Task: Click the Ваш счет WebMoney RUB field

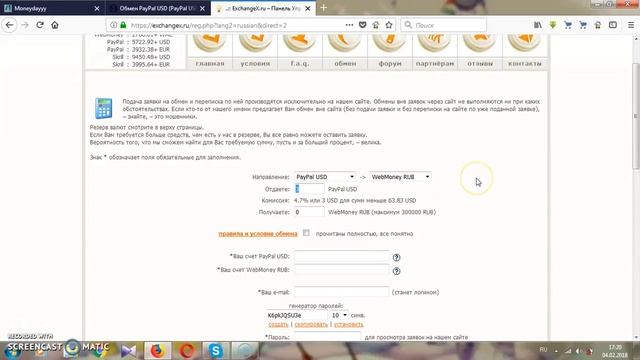Action: tap(342, 270)
